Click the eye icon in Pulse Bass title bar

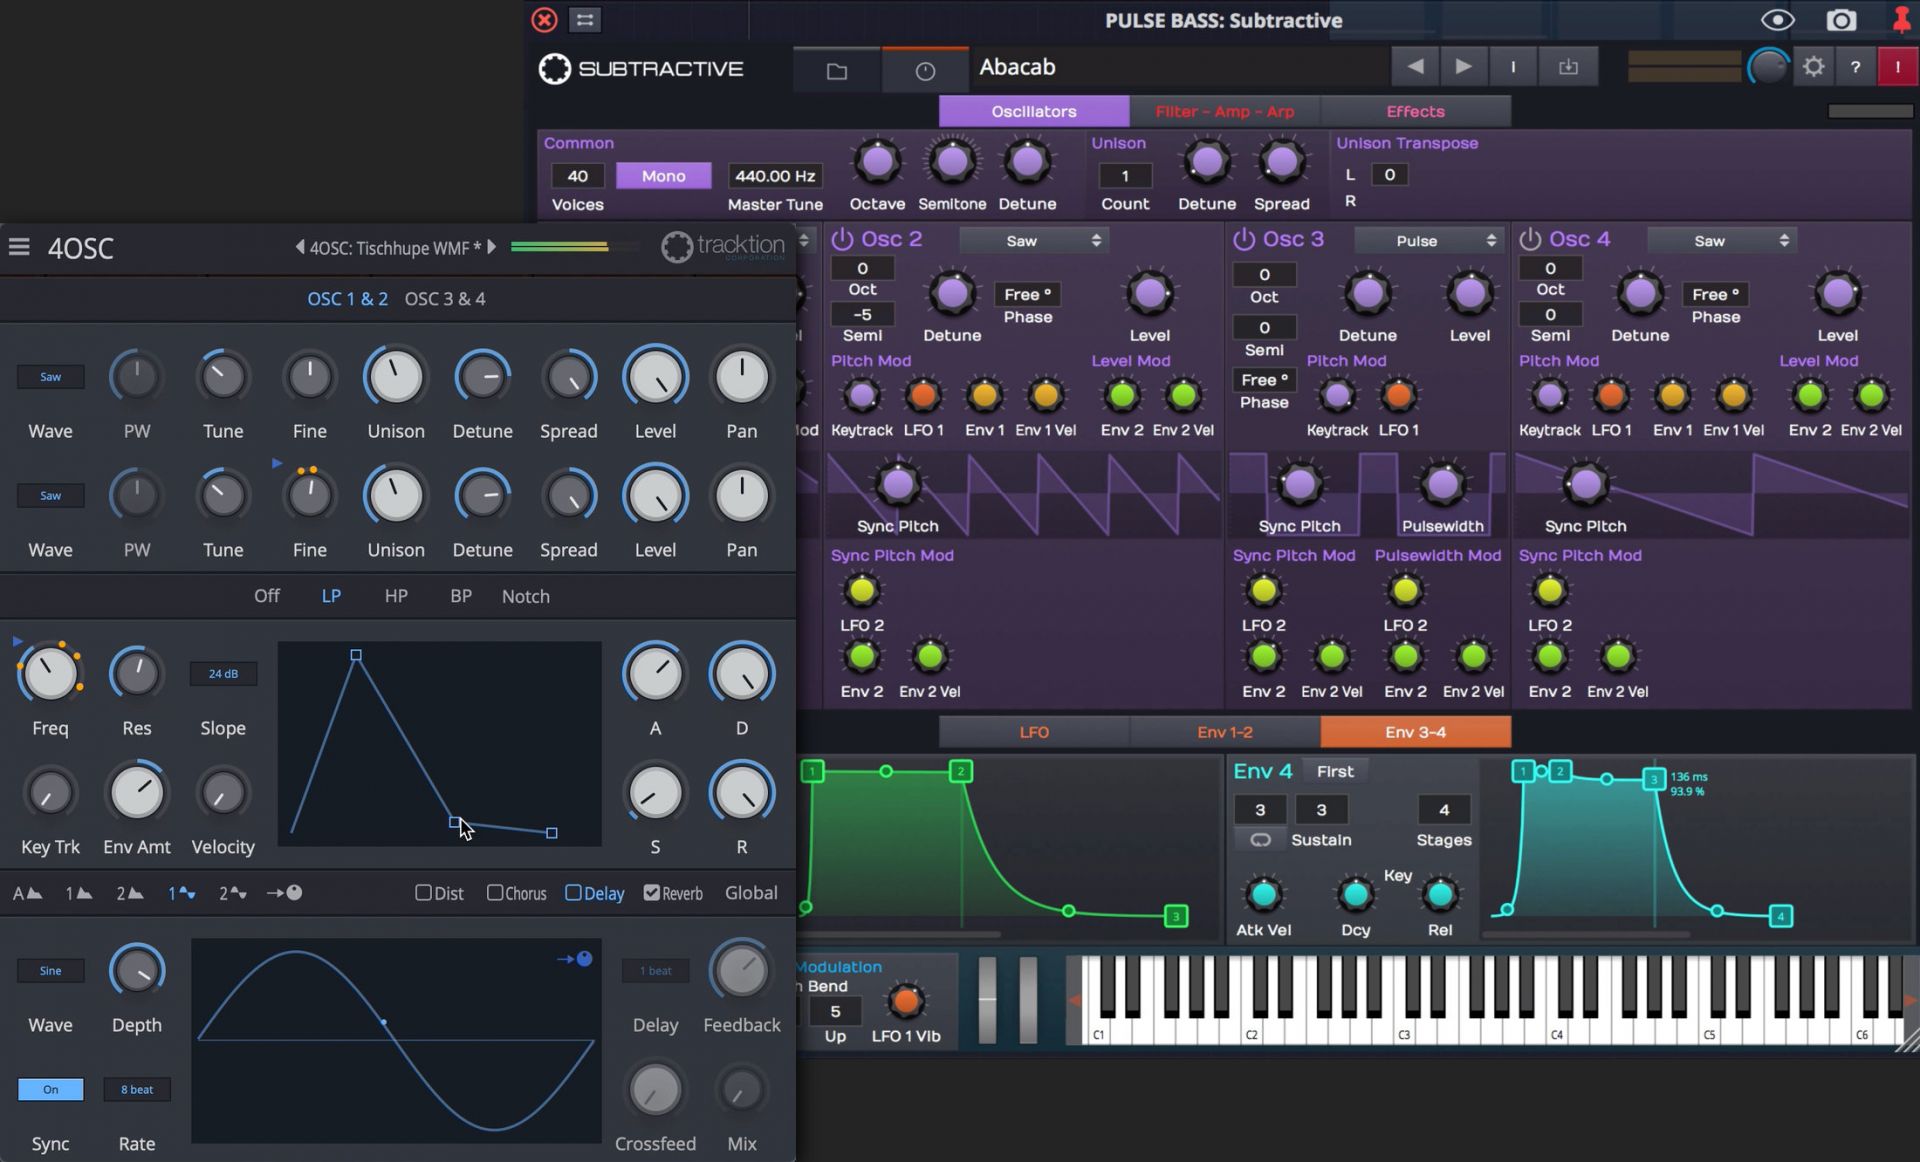click(1777, 20)
